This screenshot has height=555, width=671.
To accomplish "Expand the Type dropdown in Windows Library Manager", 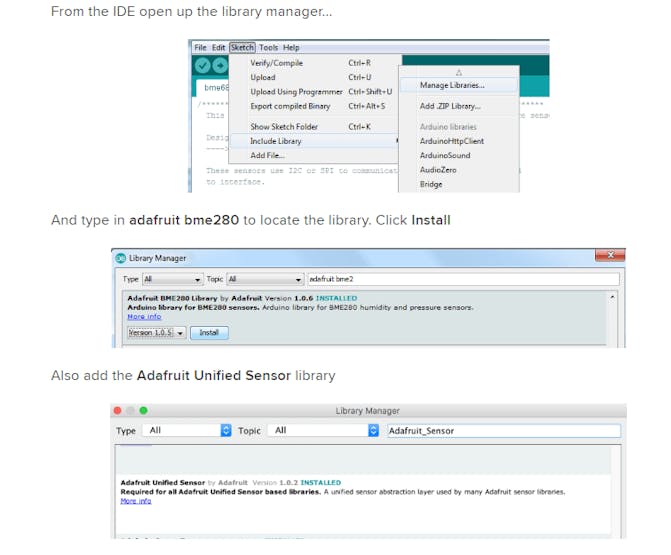I will (x=172, y=279).
